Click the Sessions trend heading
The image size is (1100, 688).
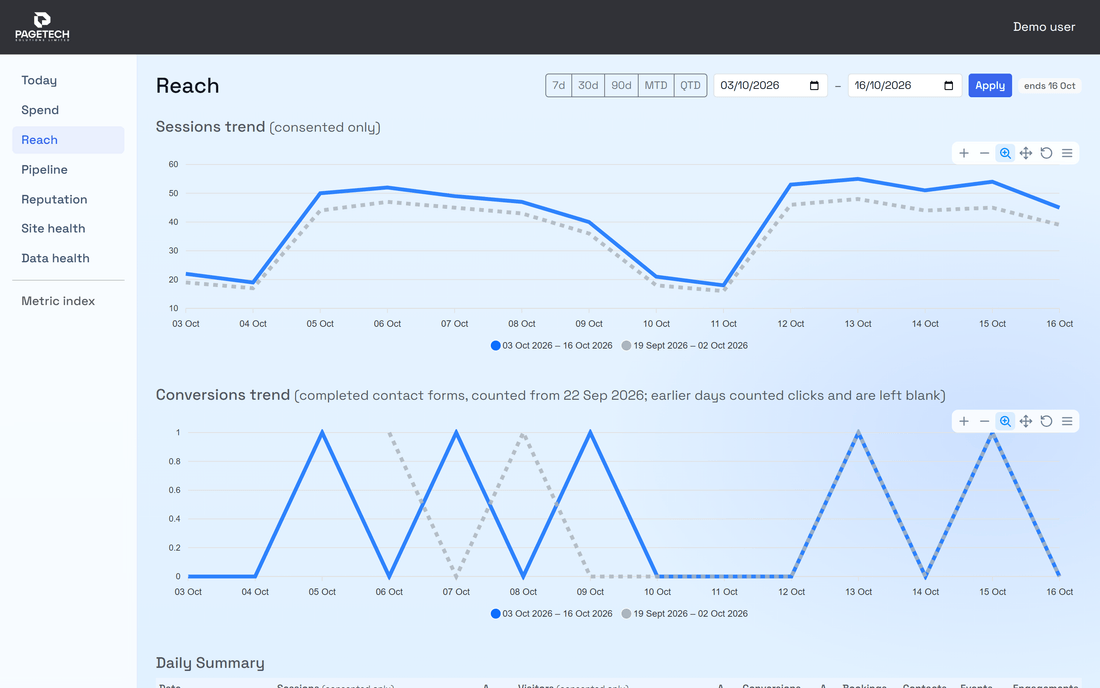pyautogui.click(x=268, y=127)
